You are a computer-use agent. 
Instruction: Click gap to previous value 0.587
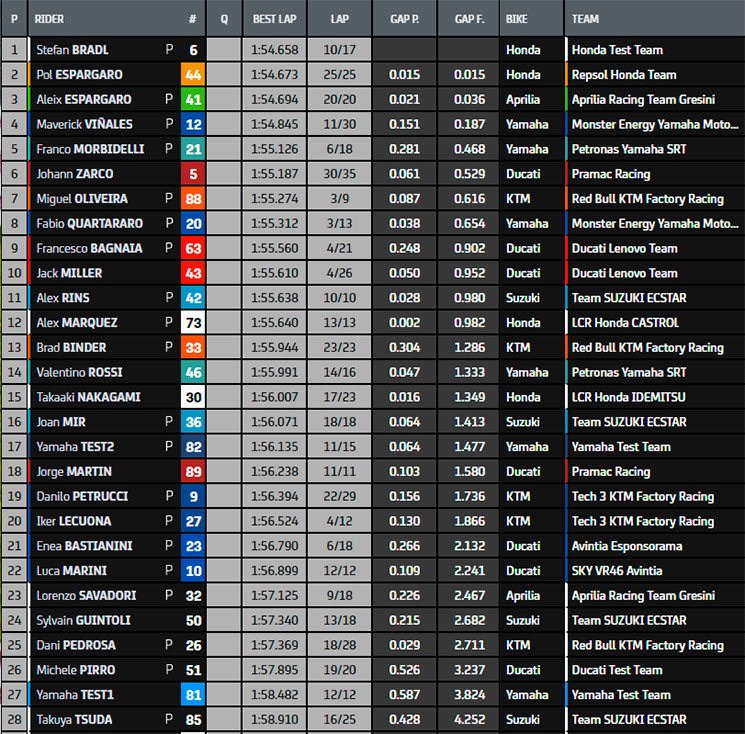coord(404,695)
